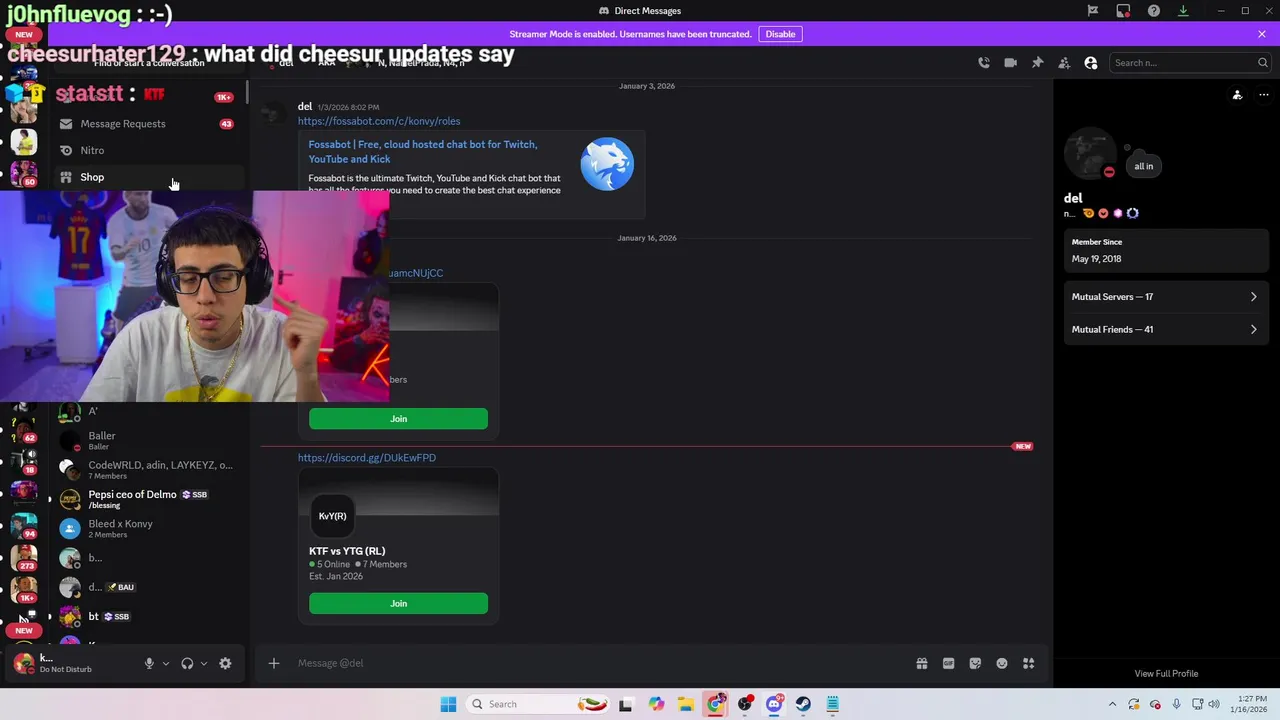
Task: Open the GIF picker
Action: (x=948, y=663)
